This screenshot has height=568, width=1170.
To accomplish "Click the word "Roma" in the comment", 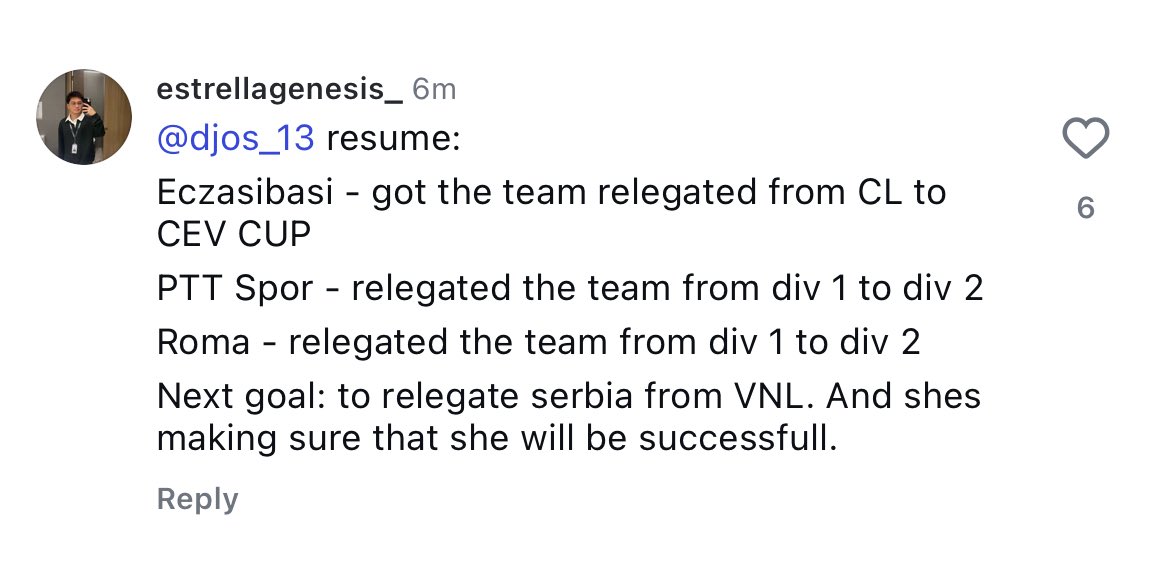I will (x=203, y=343).
